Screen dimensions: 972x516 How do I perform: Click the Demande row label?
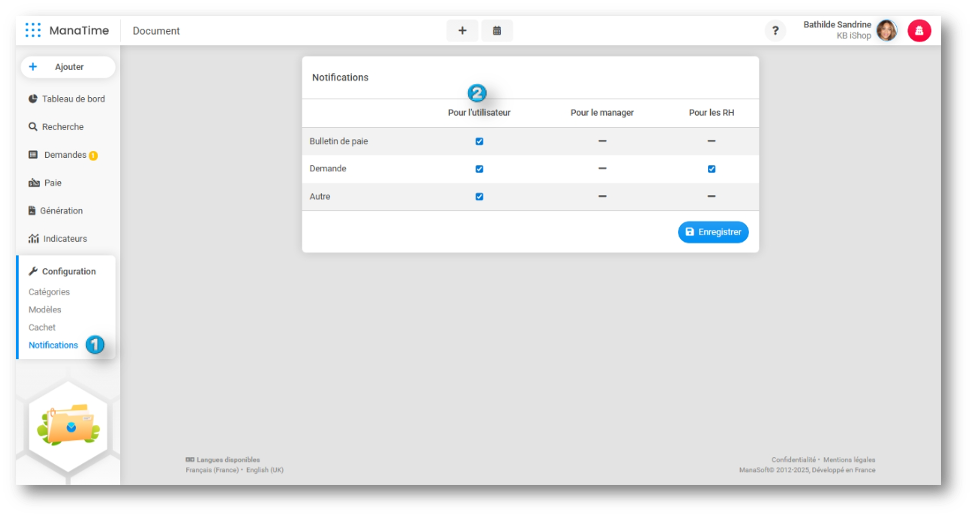pyautogui.click(x=328, y=169)
